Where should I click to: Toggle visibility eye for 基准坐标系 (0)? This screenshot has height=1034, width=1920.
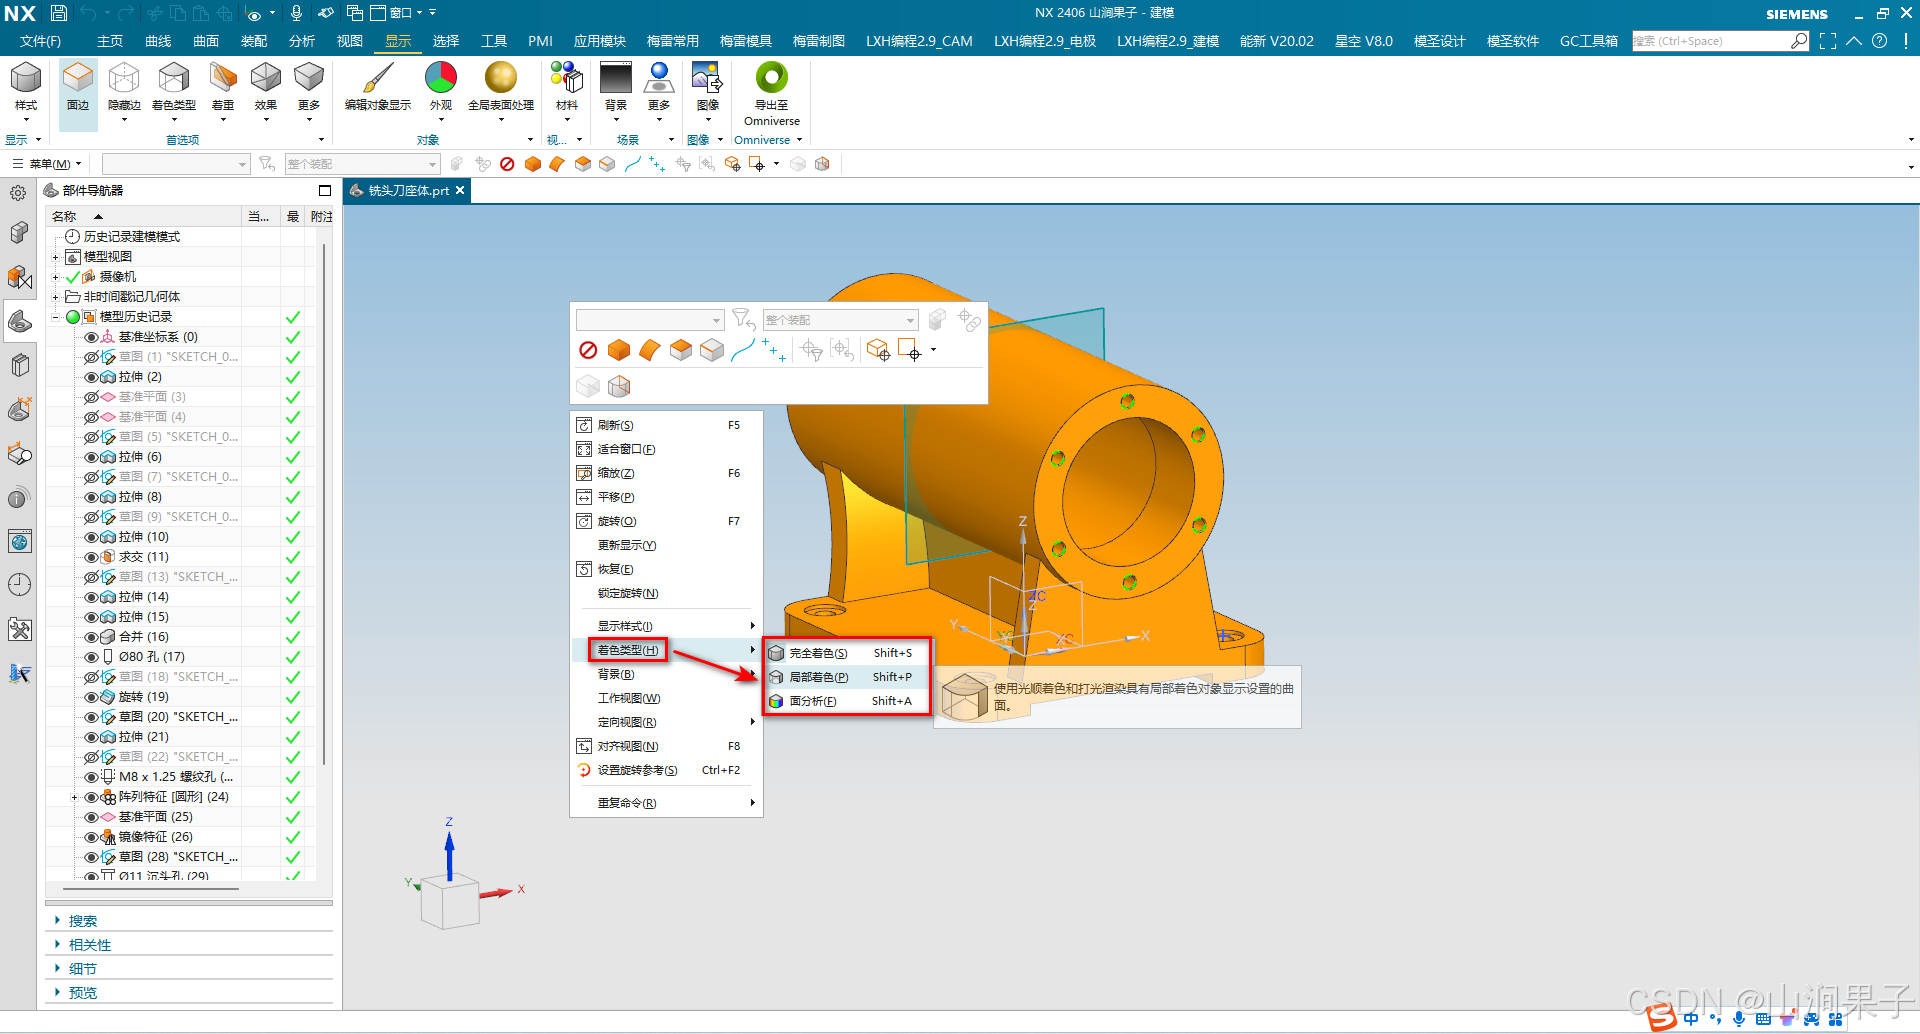pos(91,337)
